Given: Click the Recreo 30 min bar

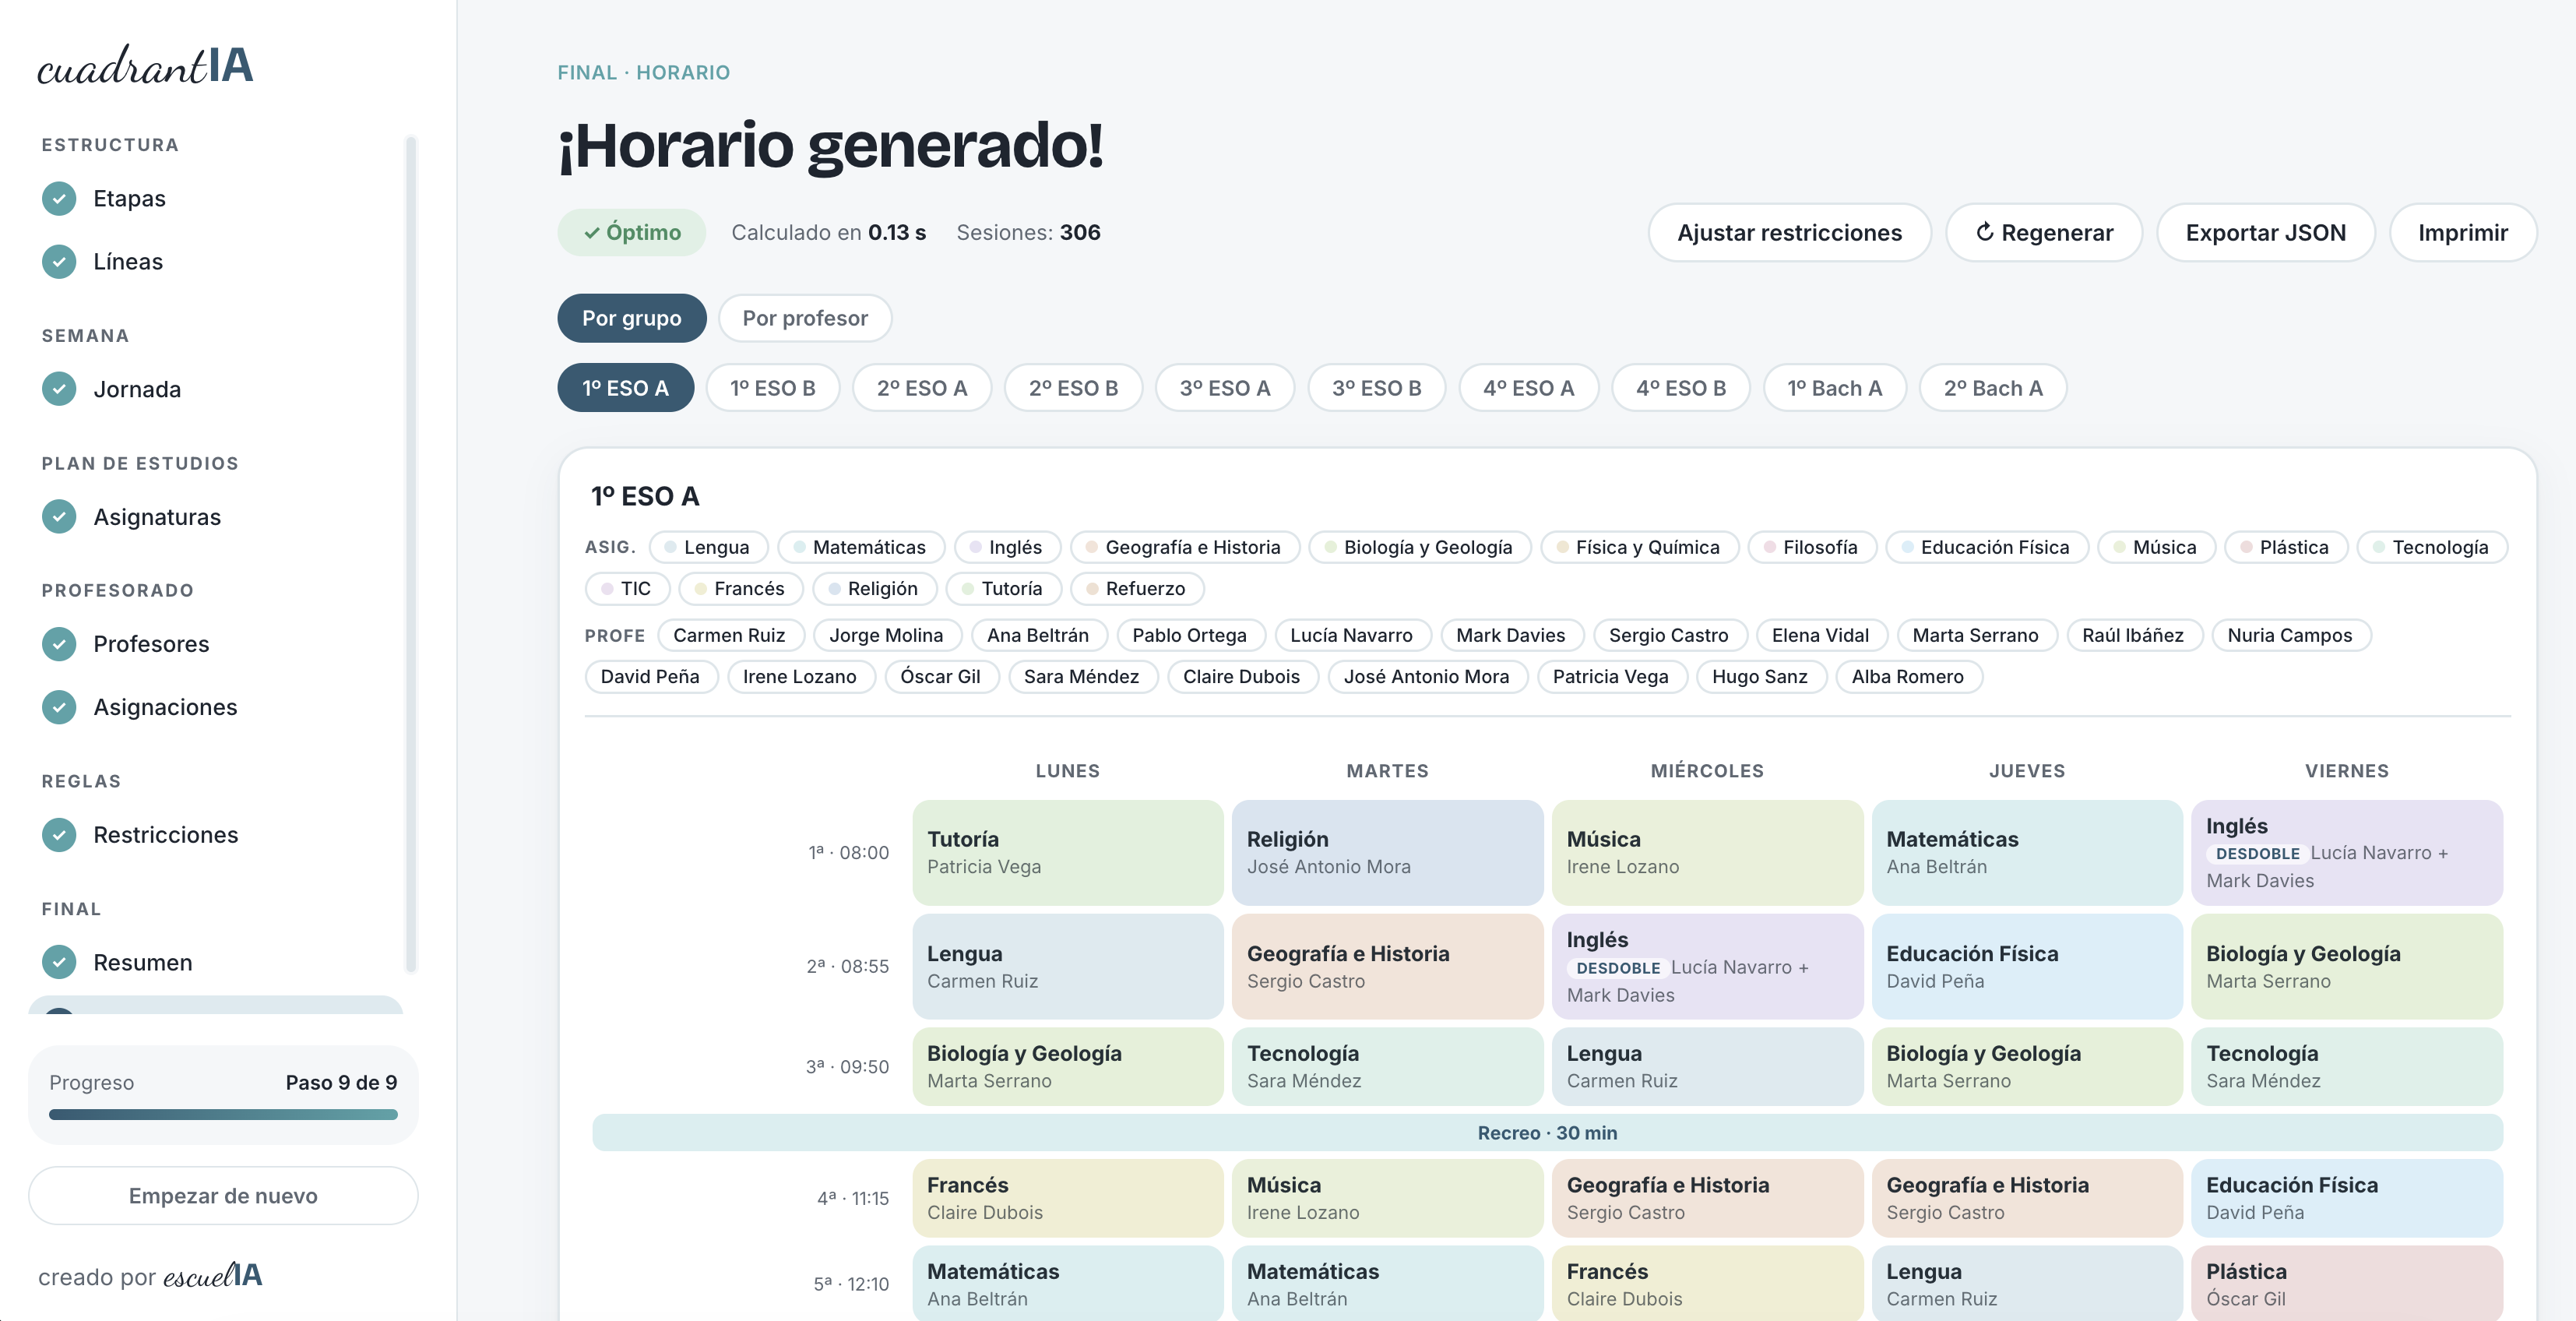Looking at the screenshot, I should (1547, 1132).
